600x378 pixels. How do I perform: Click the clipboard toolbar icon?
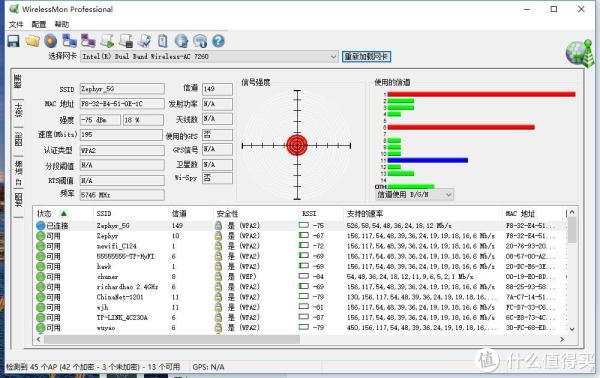click(x=163, y=41)
